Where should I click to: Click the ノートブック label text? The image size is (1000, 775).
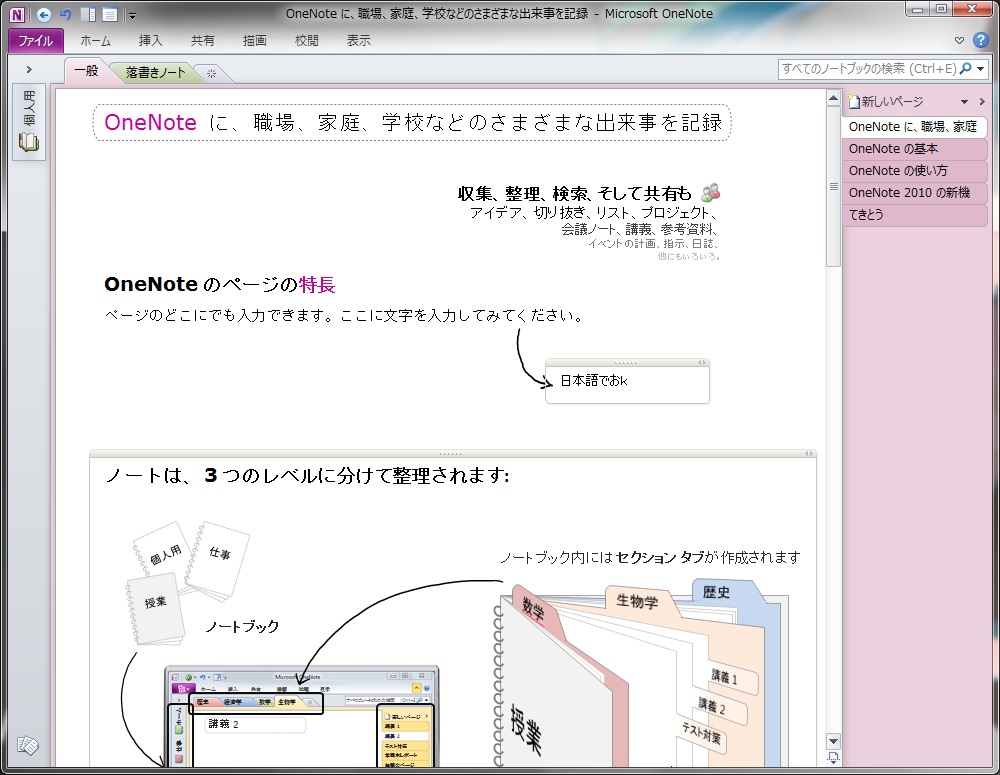[242, 626]
